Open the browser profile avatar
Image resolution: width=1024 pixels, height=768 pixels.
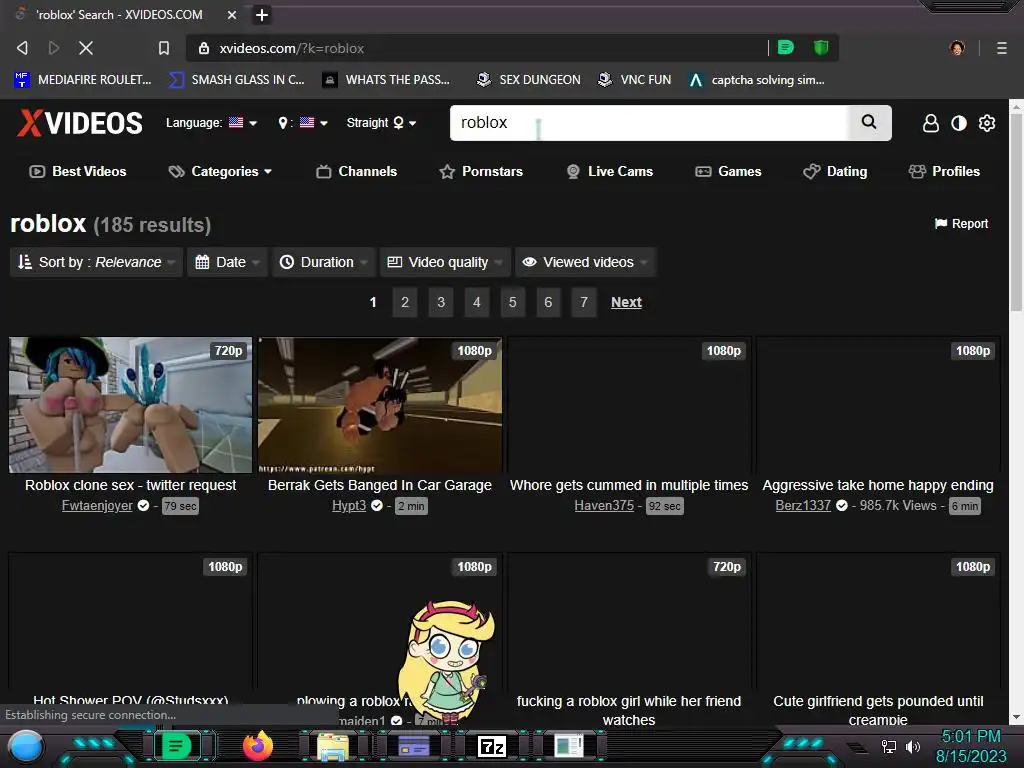(957, 48)
